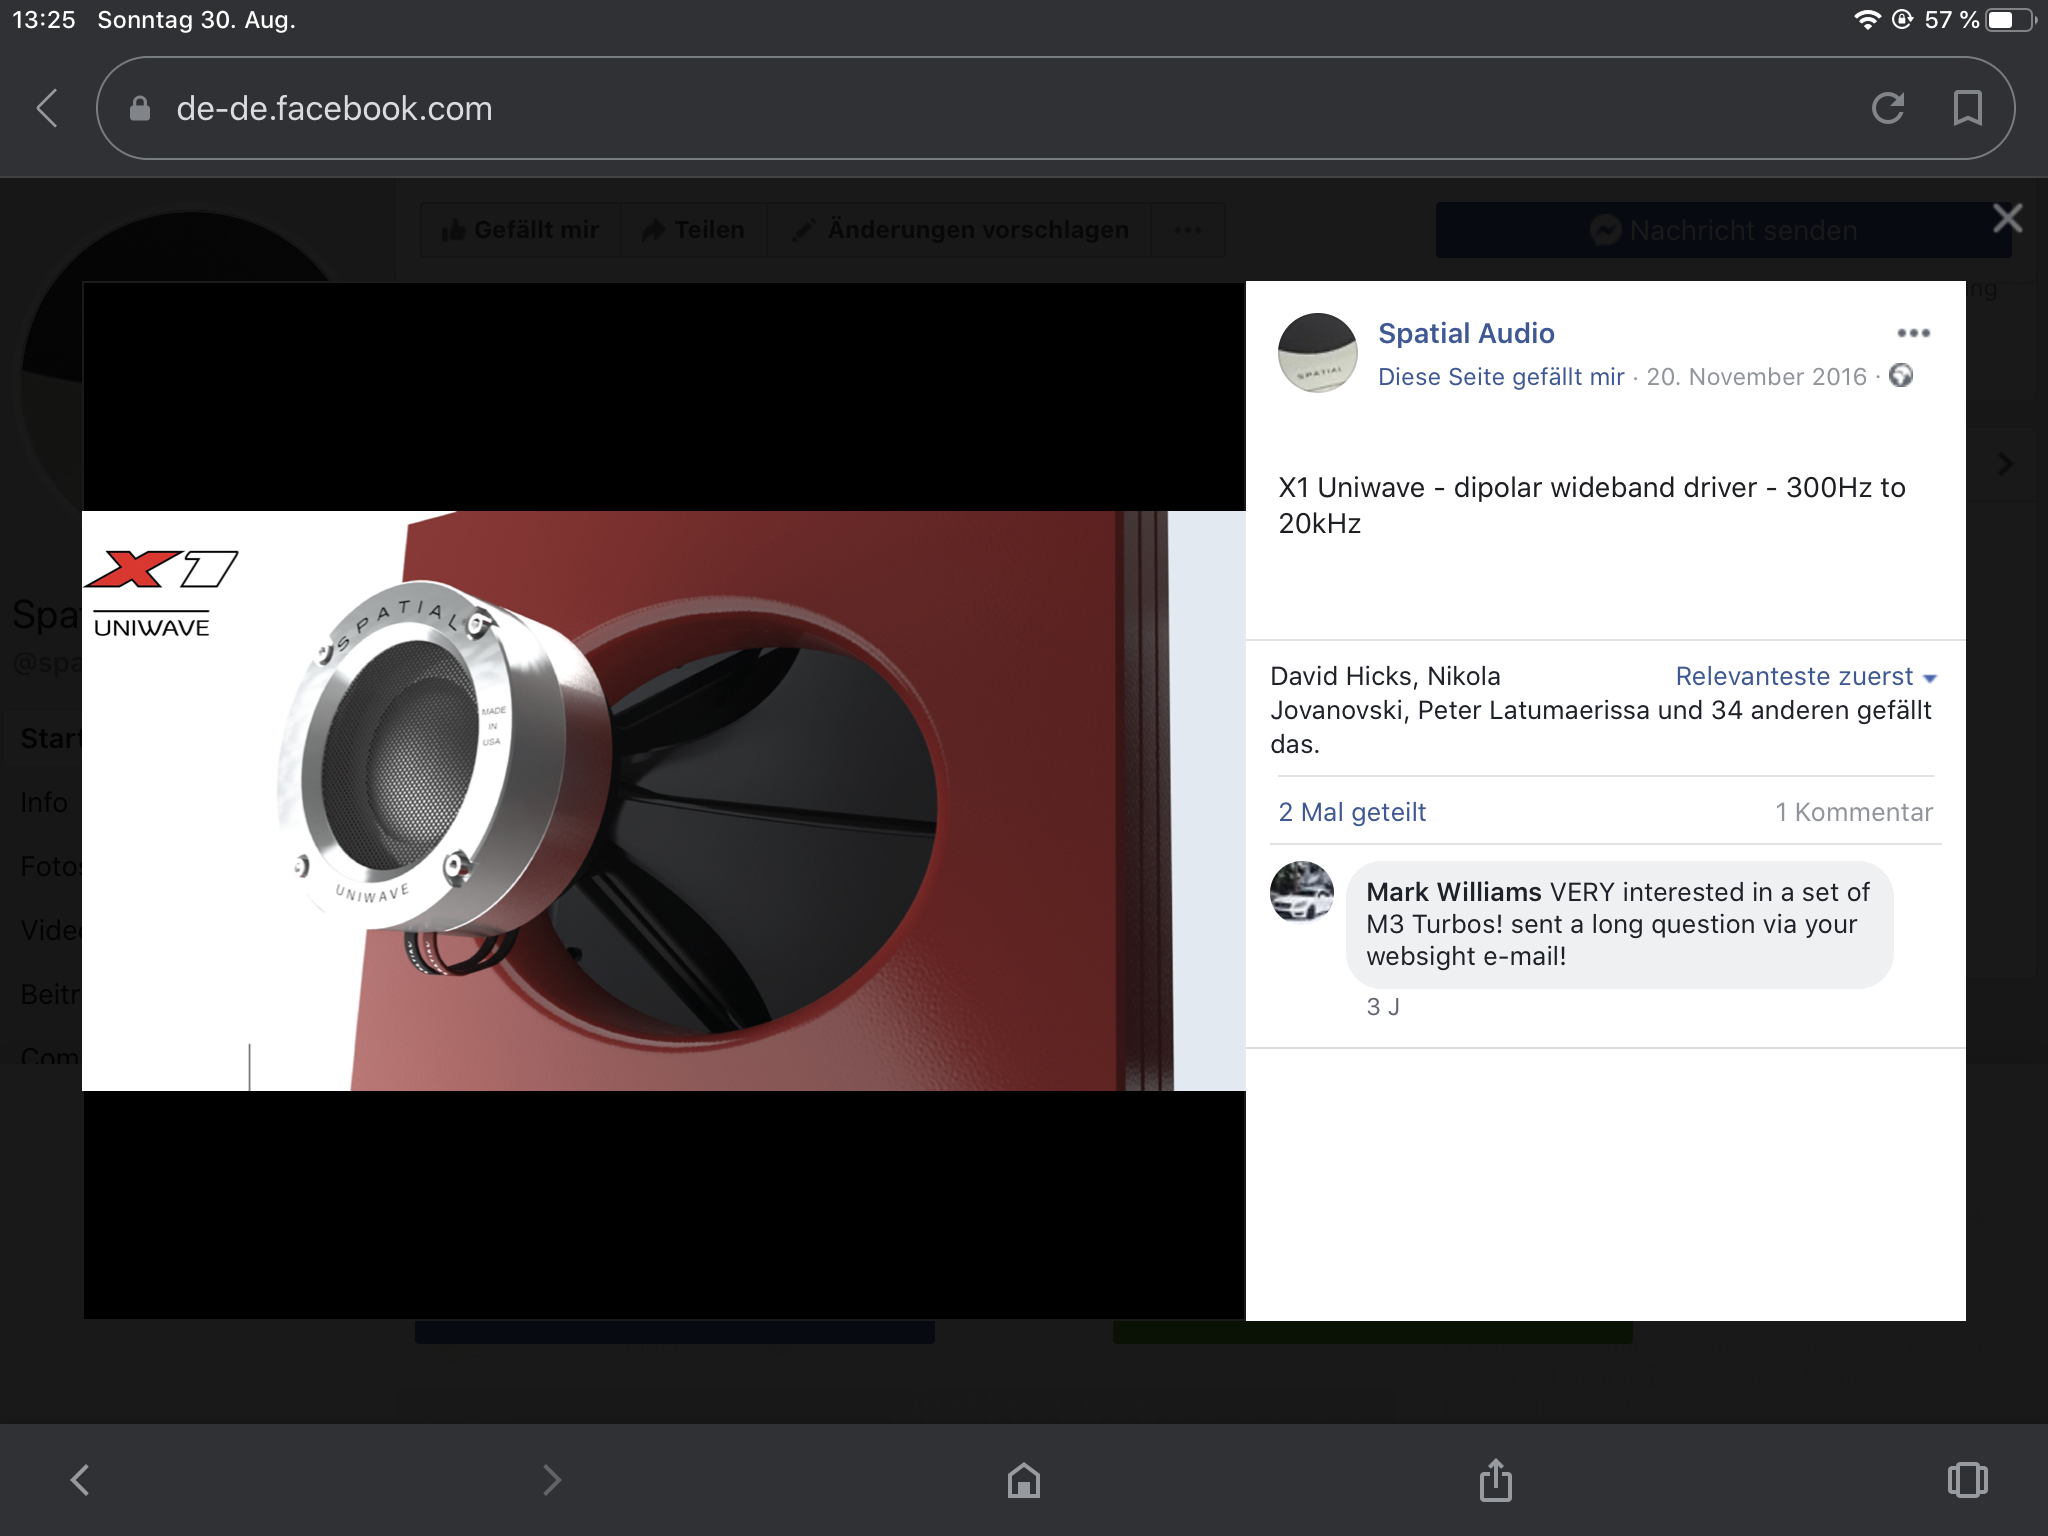Click 'Diese Seite gefällt mir' link

[x=1501, y=377]
